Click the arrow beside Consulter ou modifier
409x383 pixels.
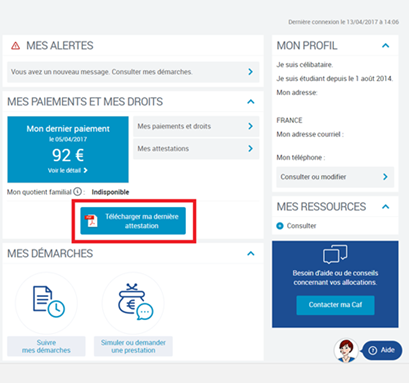[x=385, y=177]
